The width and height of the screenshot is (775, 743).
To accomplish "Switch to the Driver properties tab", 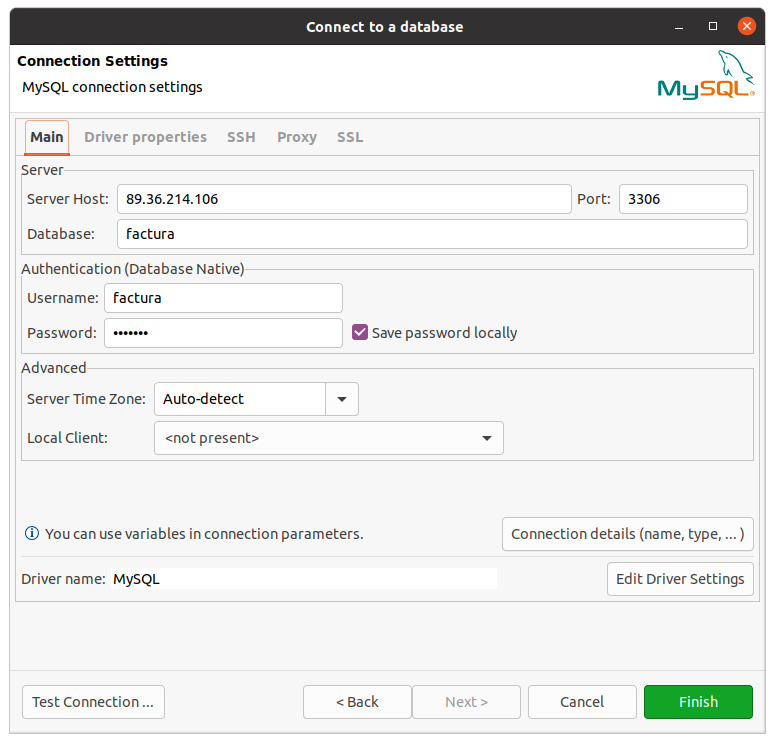I will [145, 137].
